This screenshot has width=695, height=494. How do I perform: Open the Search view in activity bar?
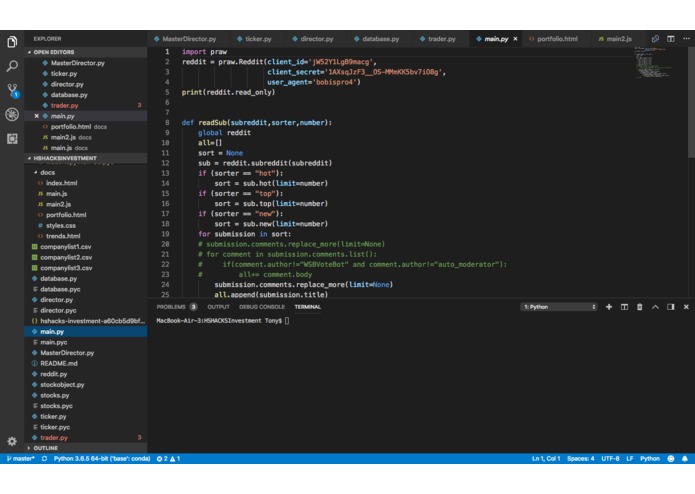[x=12, y=66]
